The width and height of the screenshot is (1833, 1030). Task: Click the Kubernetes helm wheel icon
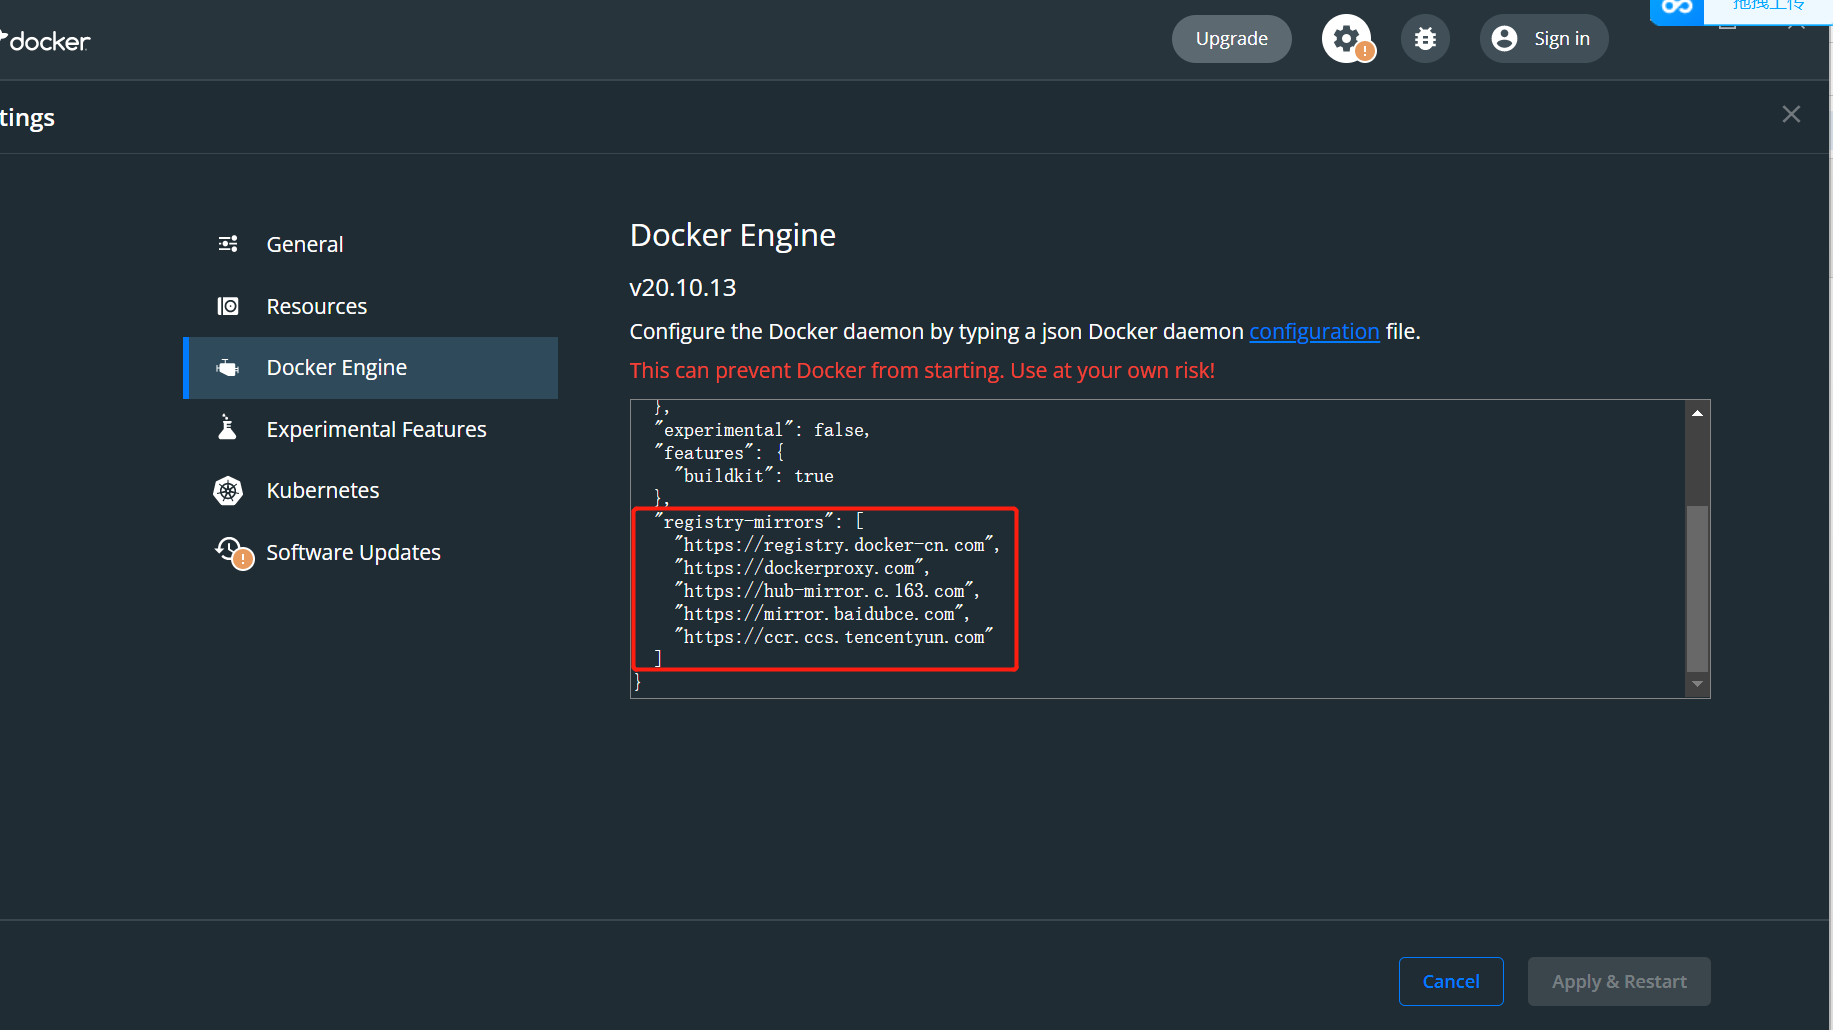tap(228, 491)
